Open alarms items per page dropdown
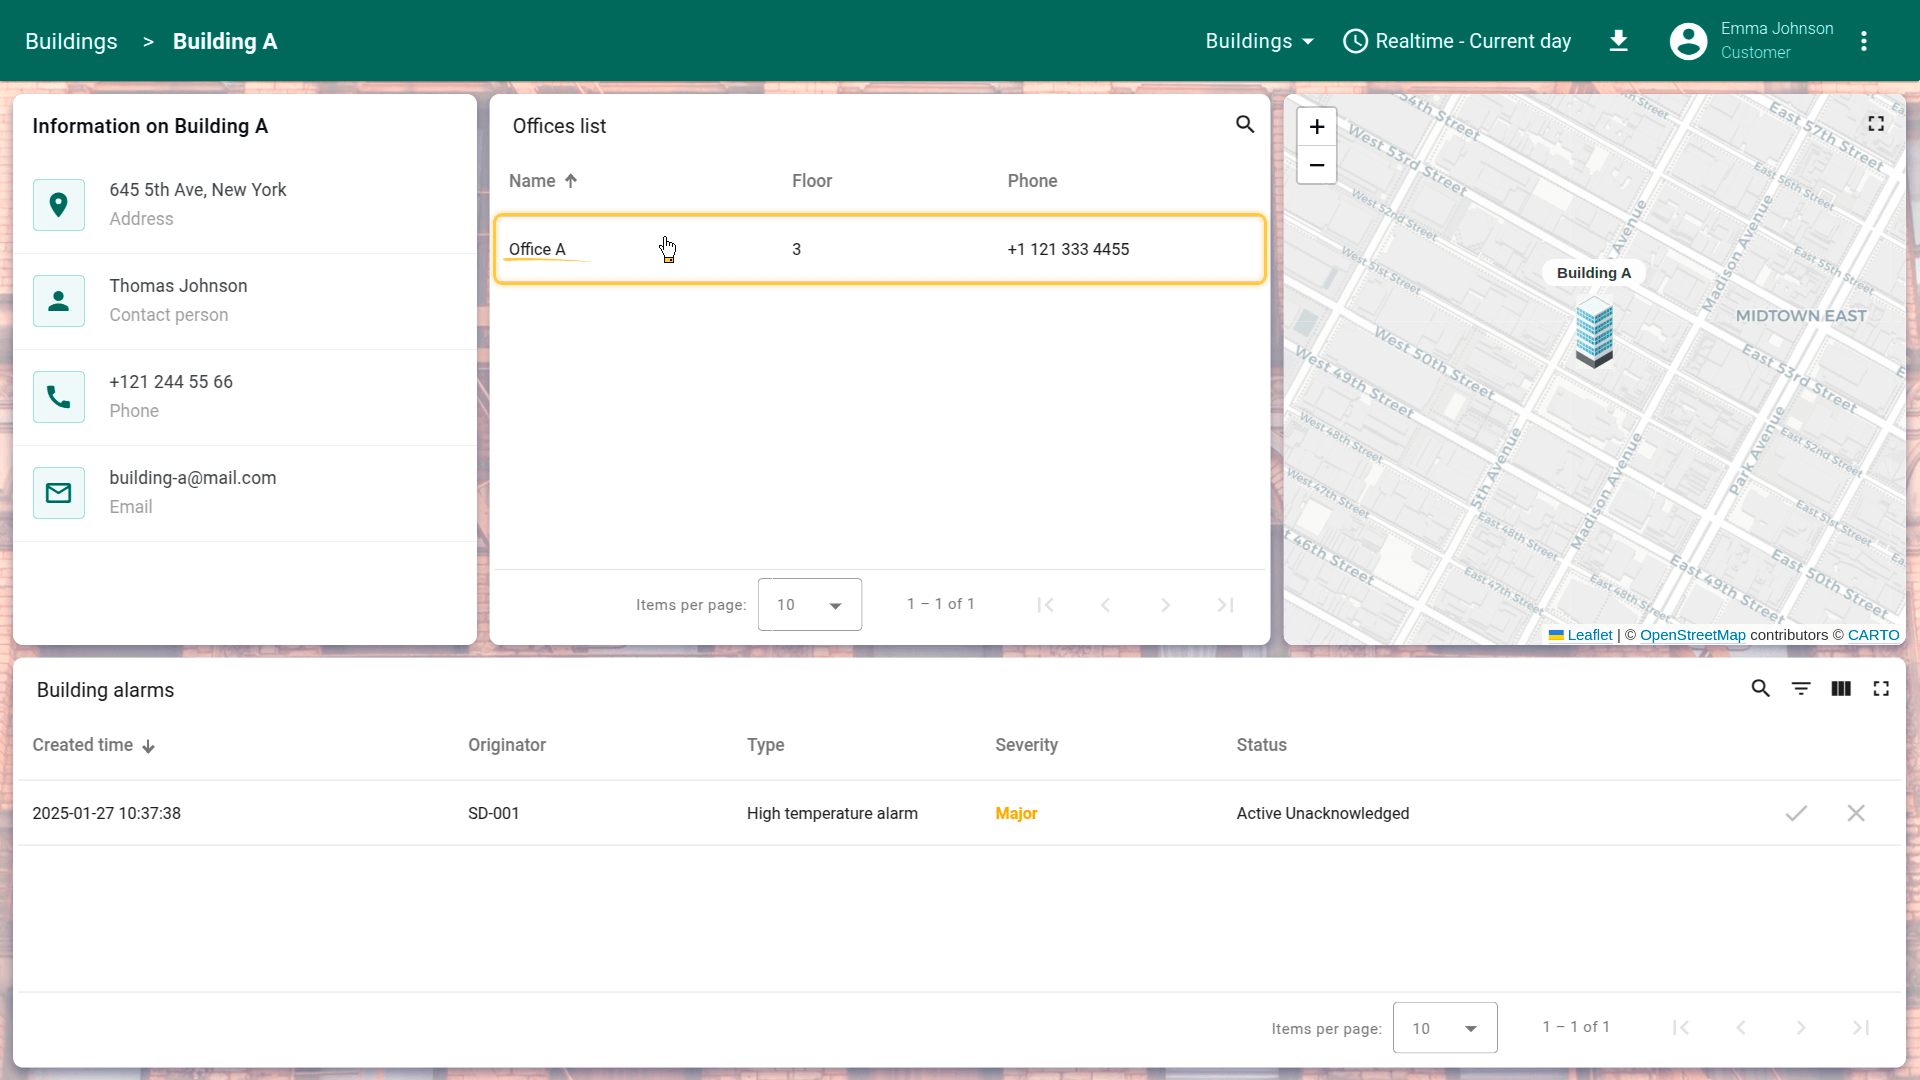Viewport: 1920px width, 1080px height. click(x=1444, y=1028)
